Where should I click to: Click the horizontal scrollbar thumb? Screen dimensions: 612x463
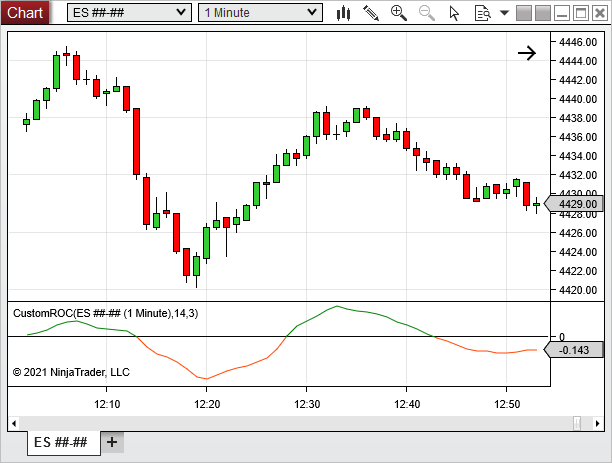tap(576, 424)
